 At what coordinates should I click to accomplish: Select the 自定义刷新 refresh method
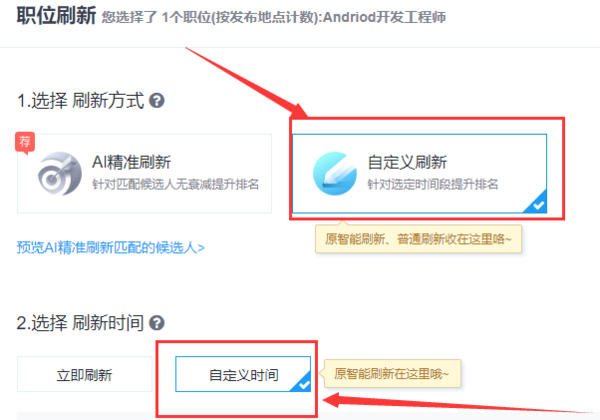pyautogui.click(x=419, y=174)
